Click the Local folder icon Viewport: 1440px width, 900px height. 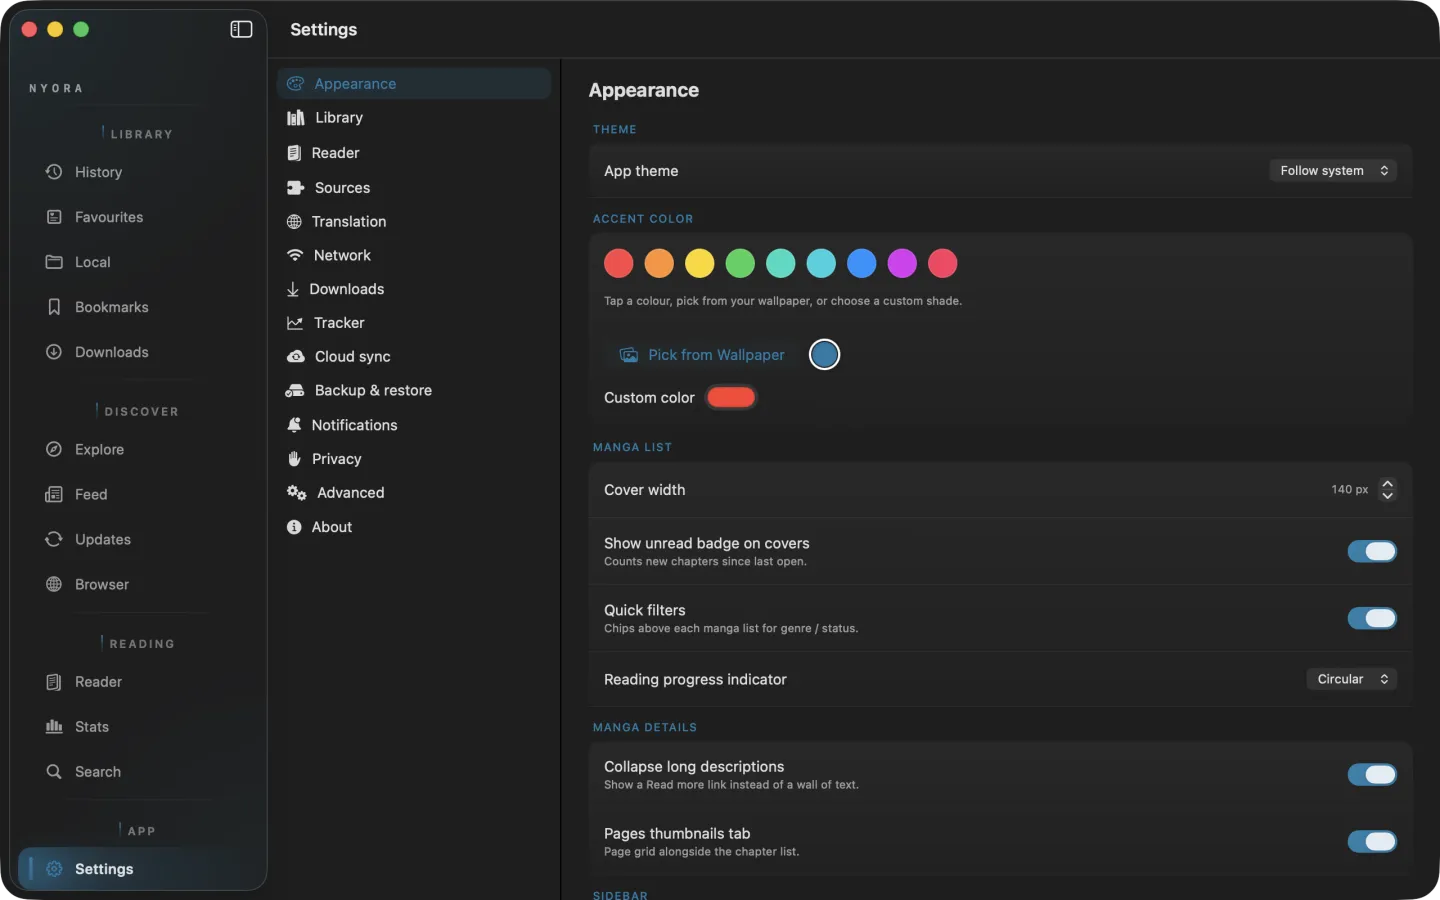pos(54,262)
